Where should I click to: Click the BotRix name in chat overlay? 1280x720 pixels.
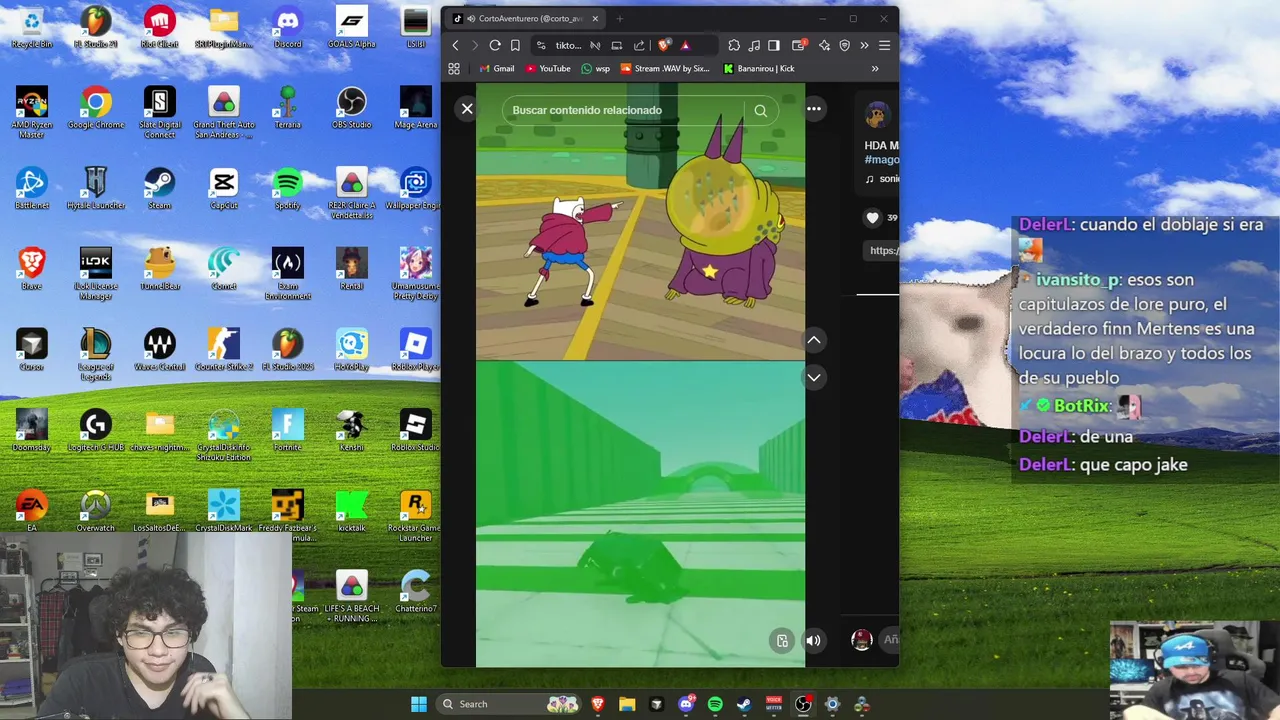pos(1080,406)
